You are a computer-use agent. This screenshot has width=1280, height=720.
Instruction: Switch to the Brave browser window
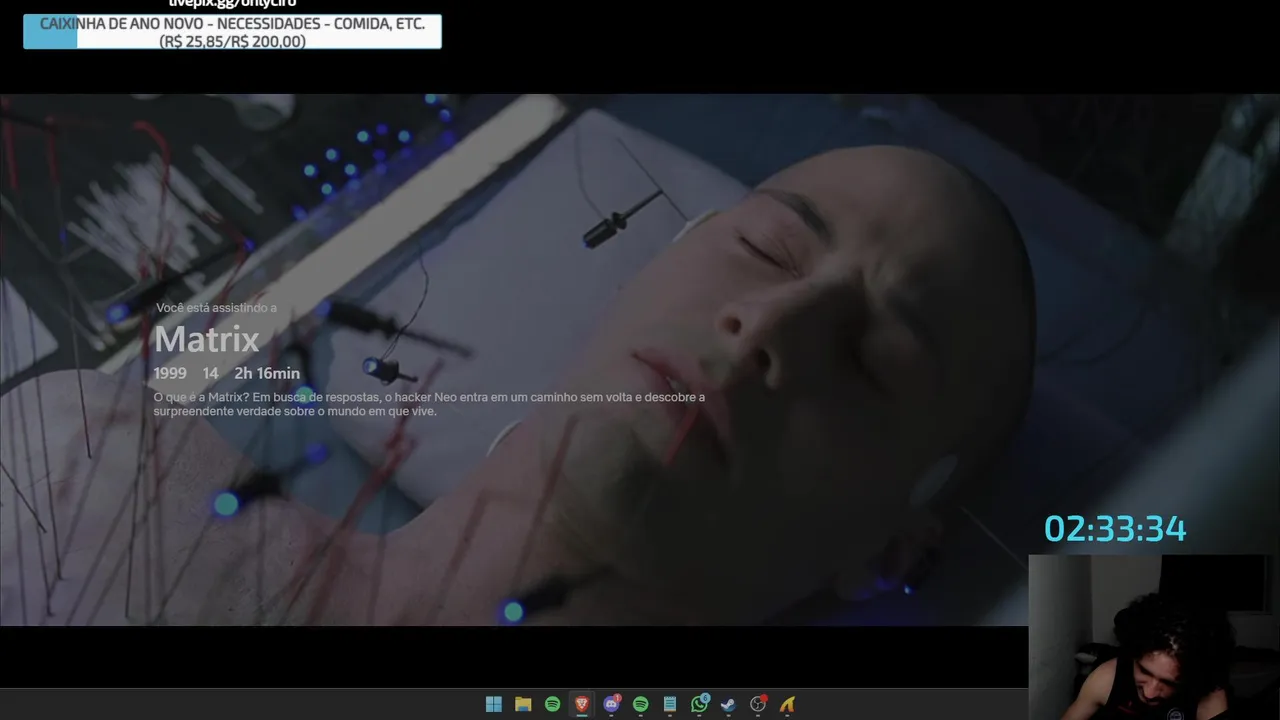pos(582,704)
